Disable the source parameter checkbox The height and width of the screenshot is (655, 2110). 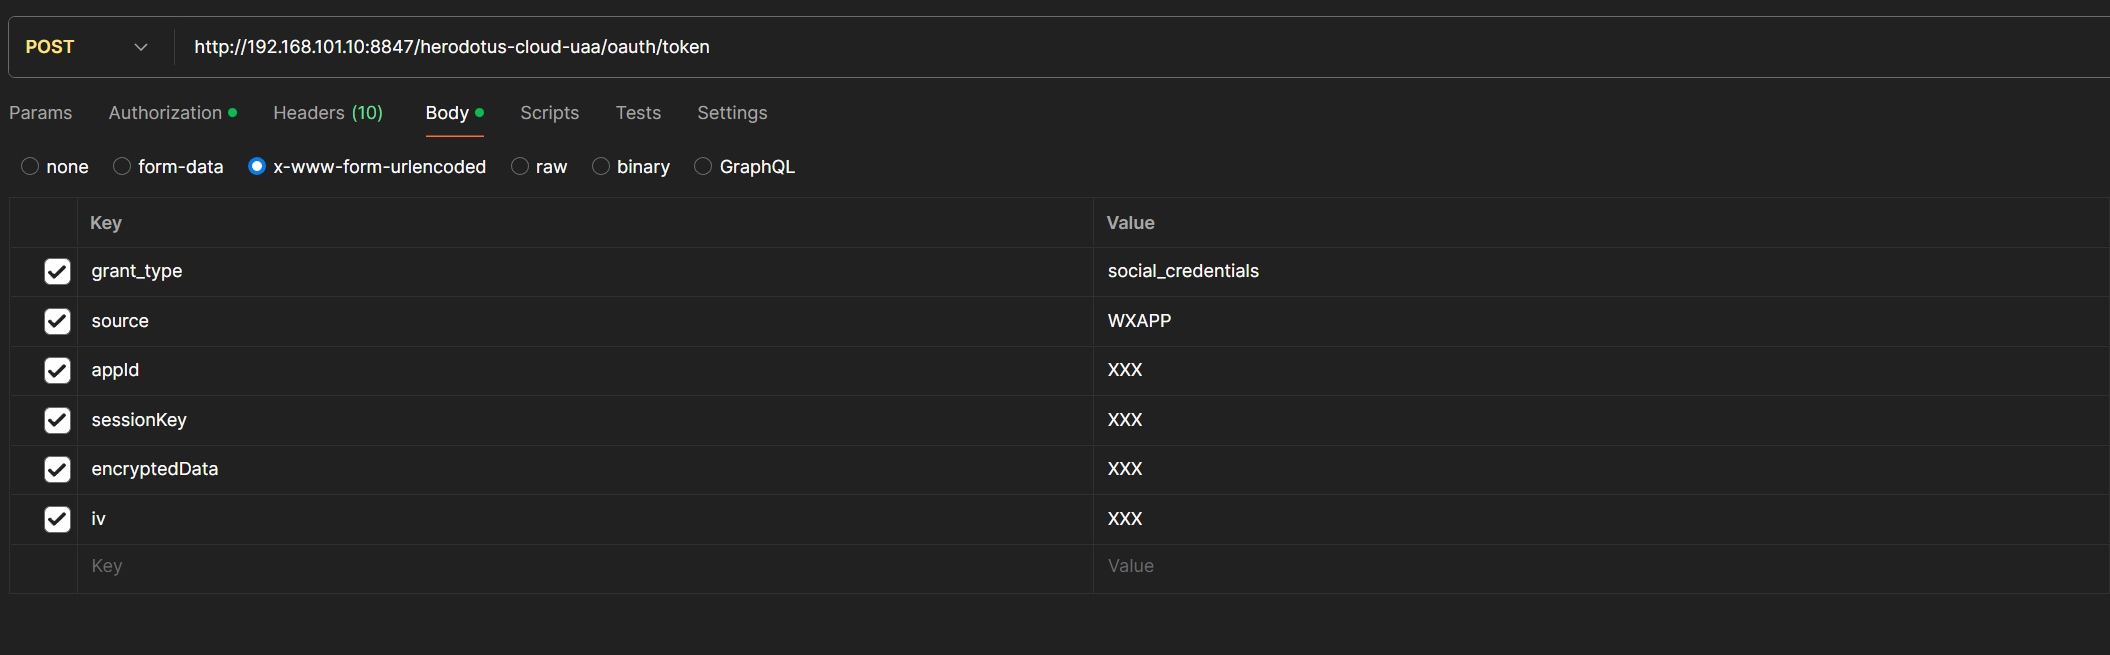pyautogui.click(x=57, y=321)
